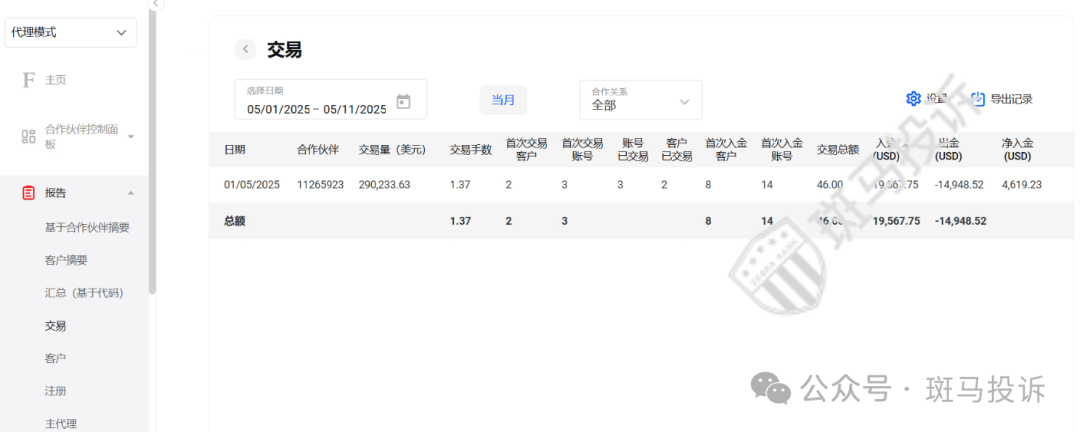Image resolution: width=1080 pixels, height=432 pixels.
Task: Click the bold 19,567.75 total
Action: 896,221
